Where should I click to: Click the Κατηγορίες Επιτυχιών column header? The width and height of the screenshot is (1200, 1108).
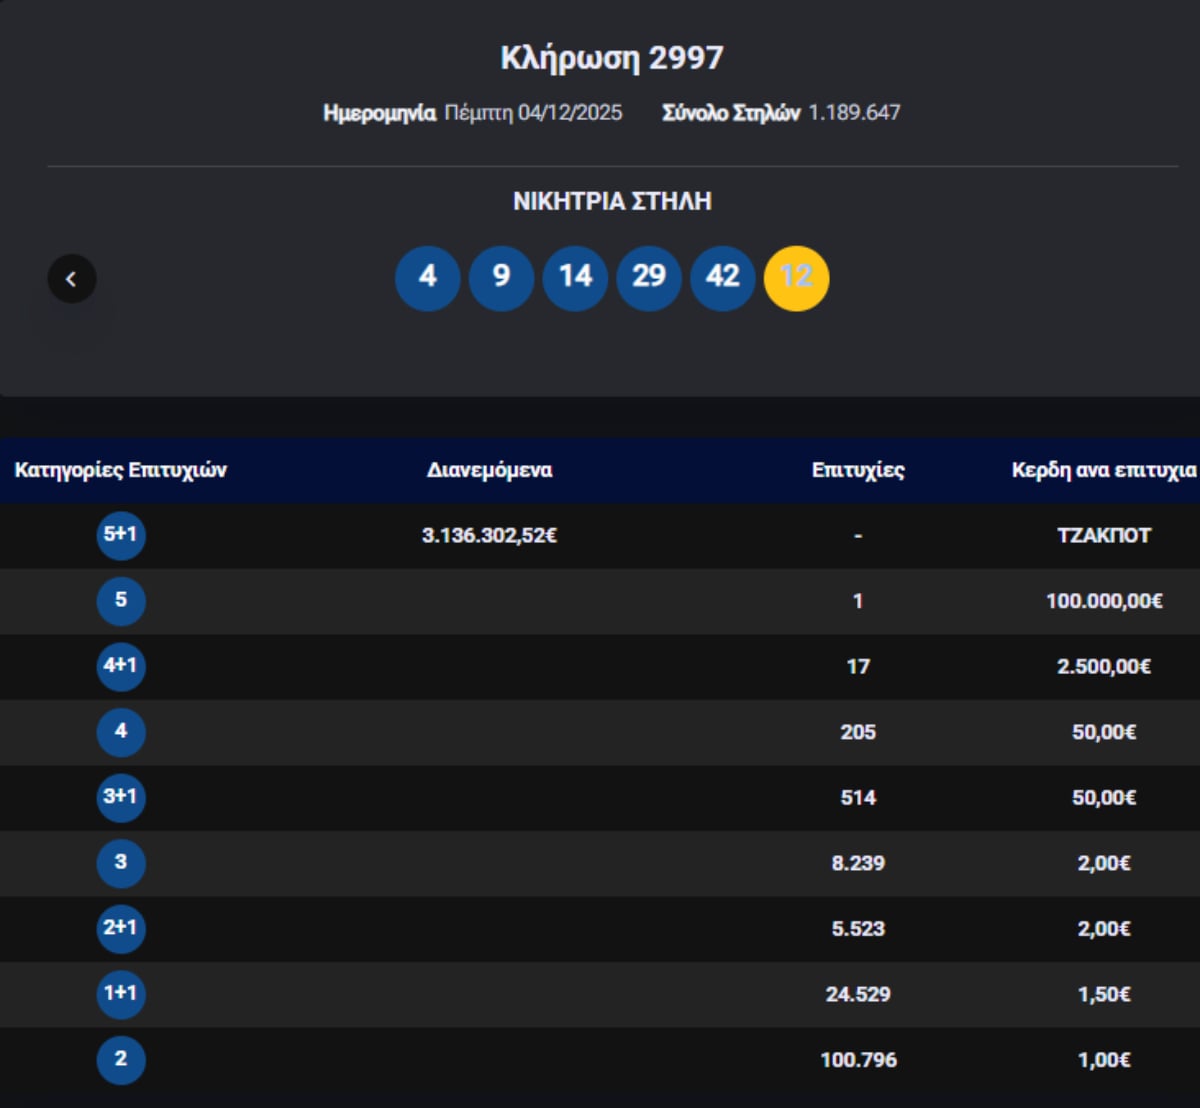point(121,470)
